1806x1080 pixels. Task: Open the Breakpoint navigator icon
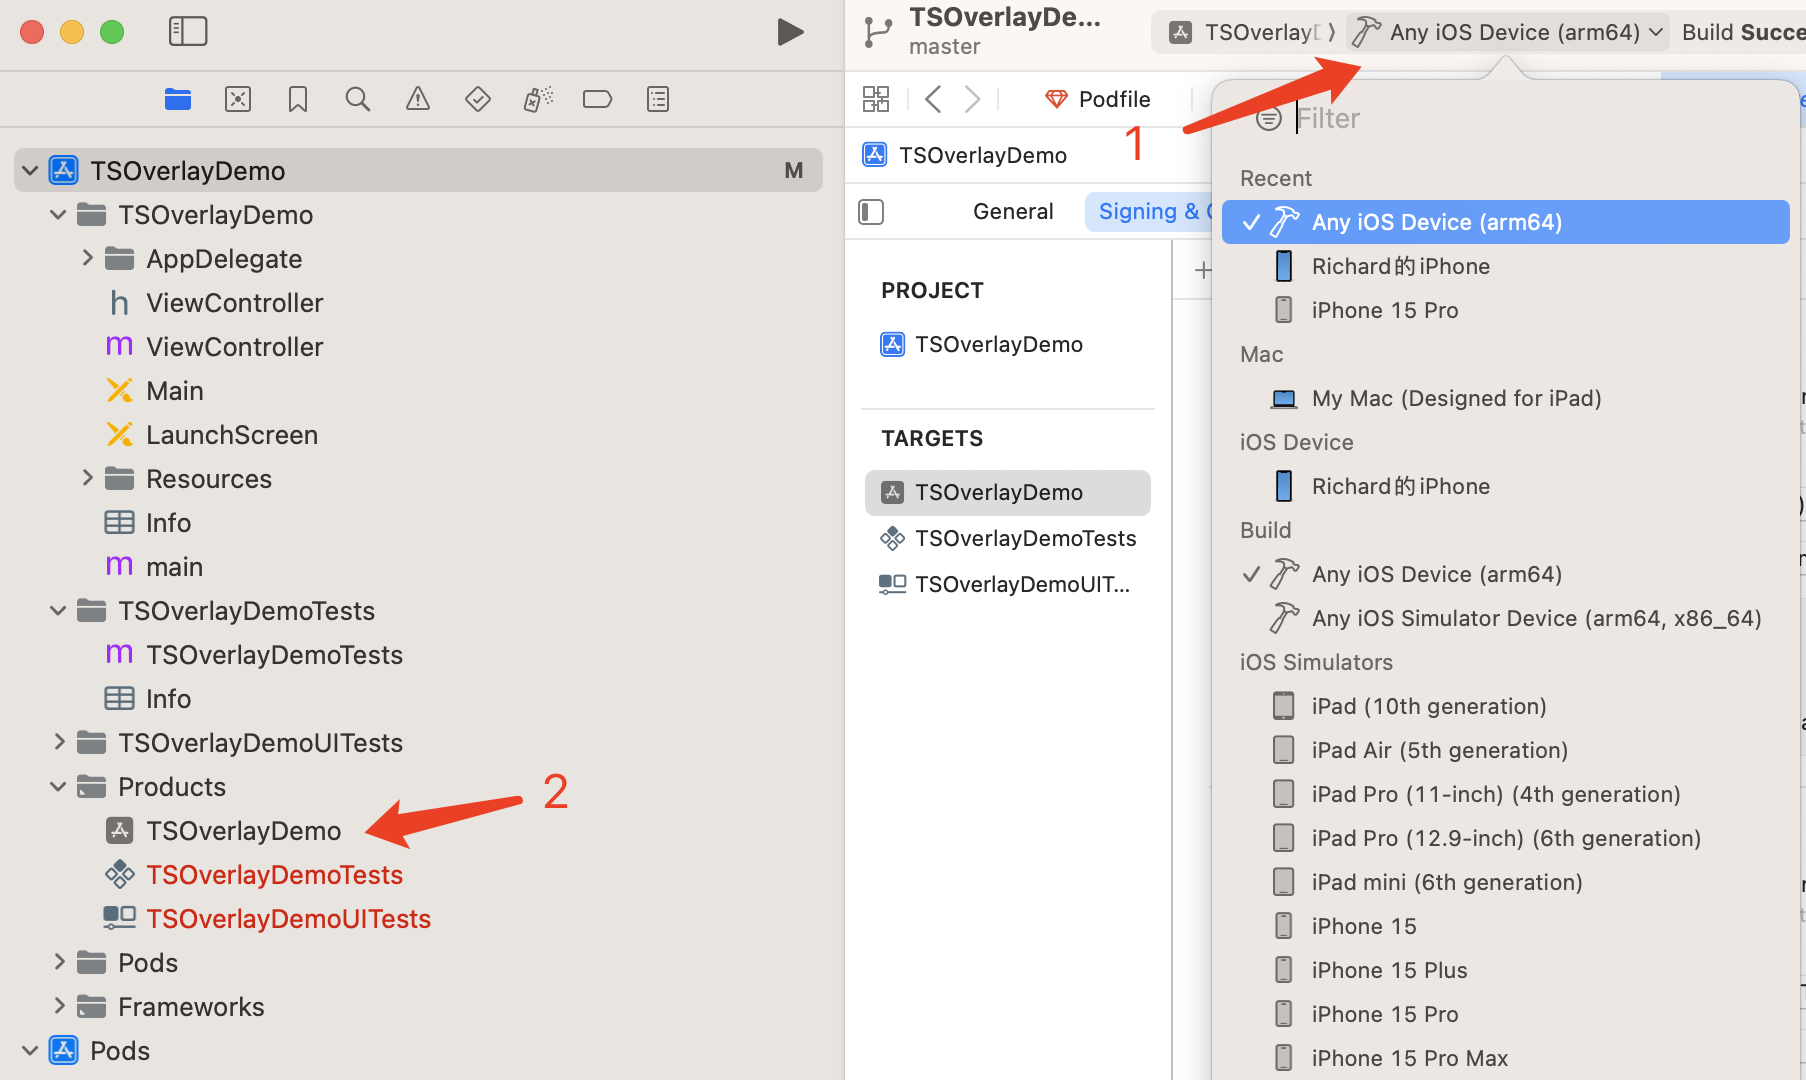pyautogui.click(x=598, y=99)
